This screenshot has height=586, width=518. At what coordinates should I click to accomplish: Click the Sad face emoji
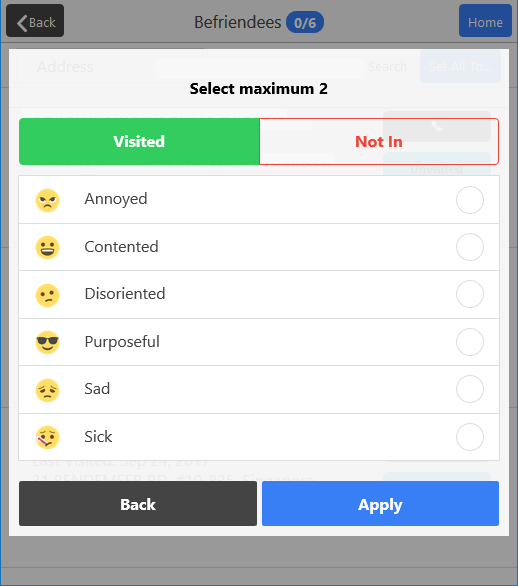coord(47,390)
